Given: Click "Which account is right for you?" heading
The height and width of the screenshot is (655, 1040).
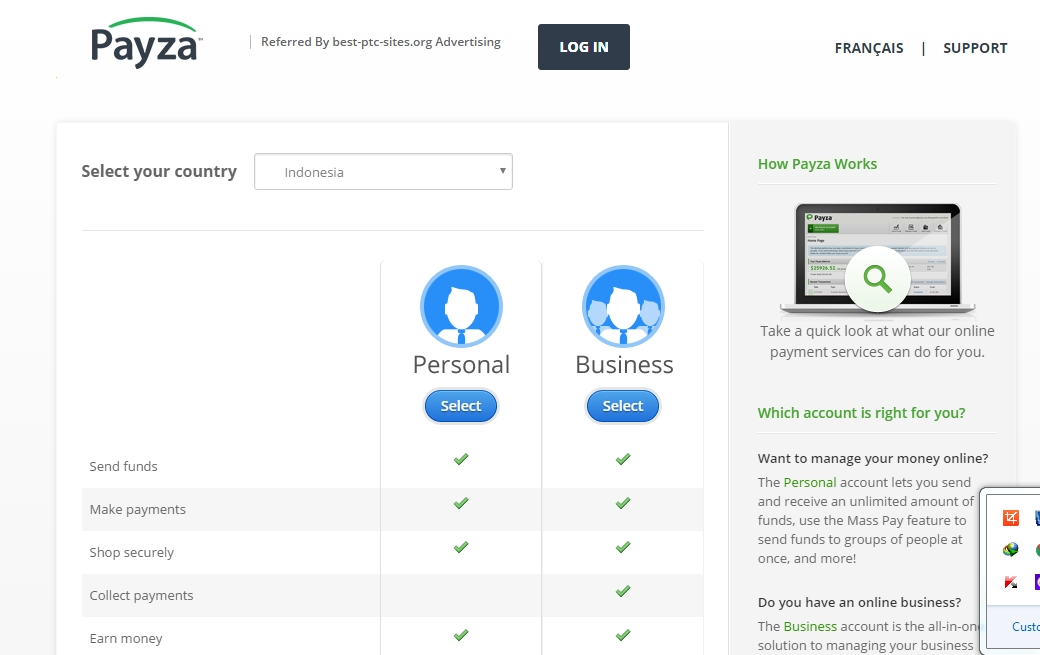Looking at the screenshot, I should [862, 413].
